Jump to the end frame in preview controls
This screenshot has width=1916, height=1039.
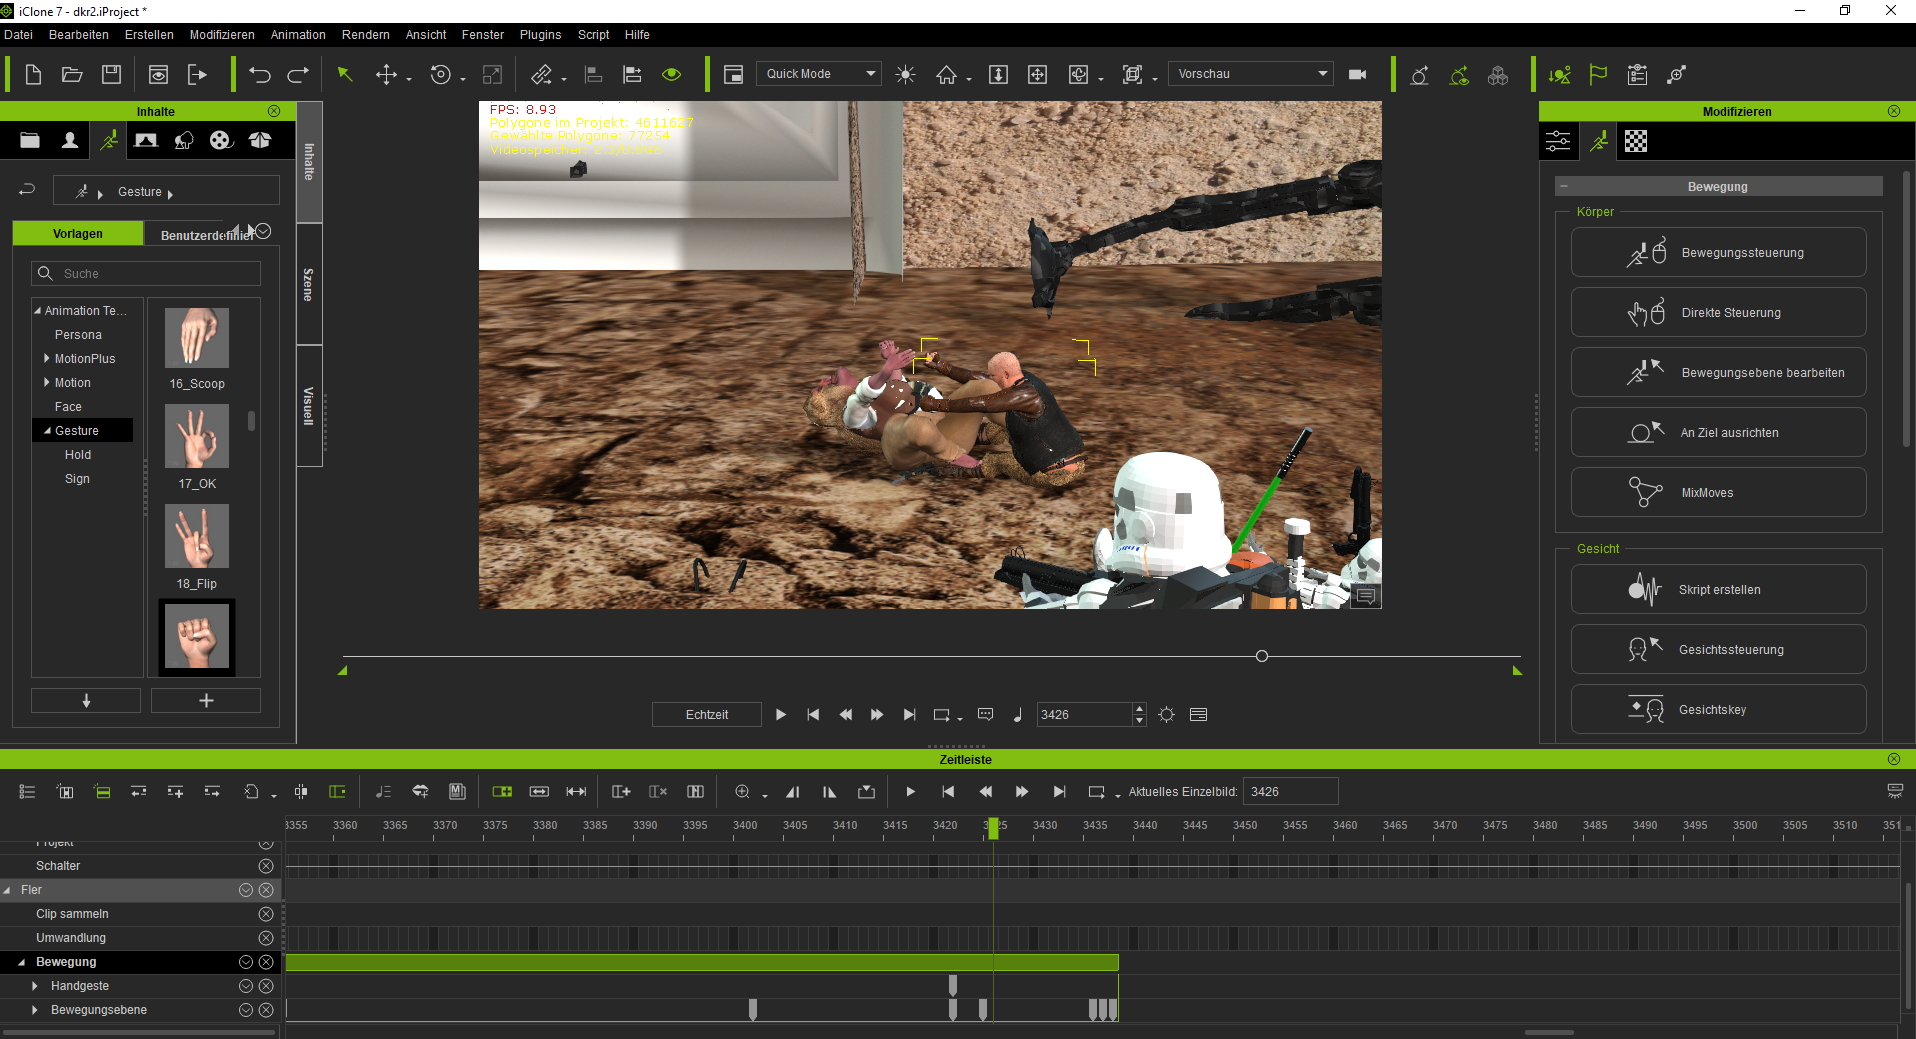tap(909, 715)
